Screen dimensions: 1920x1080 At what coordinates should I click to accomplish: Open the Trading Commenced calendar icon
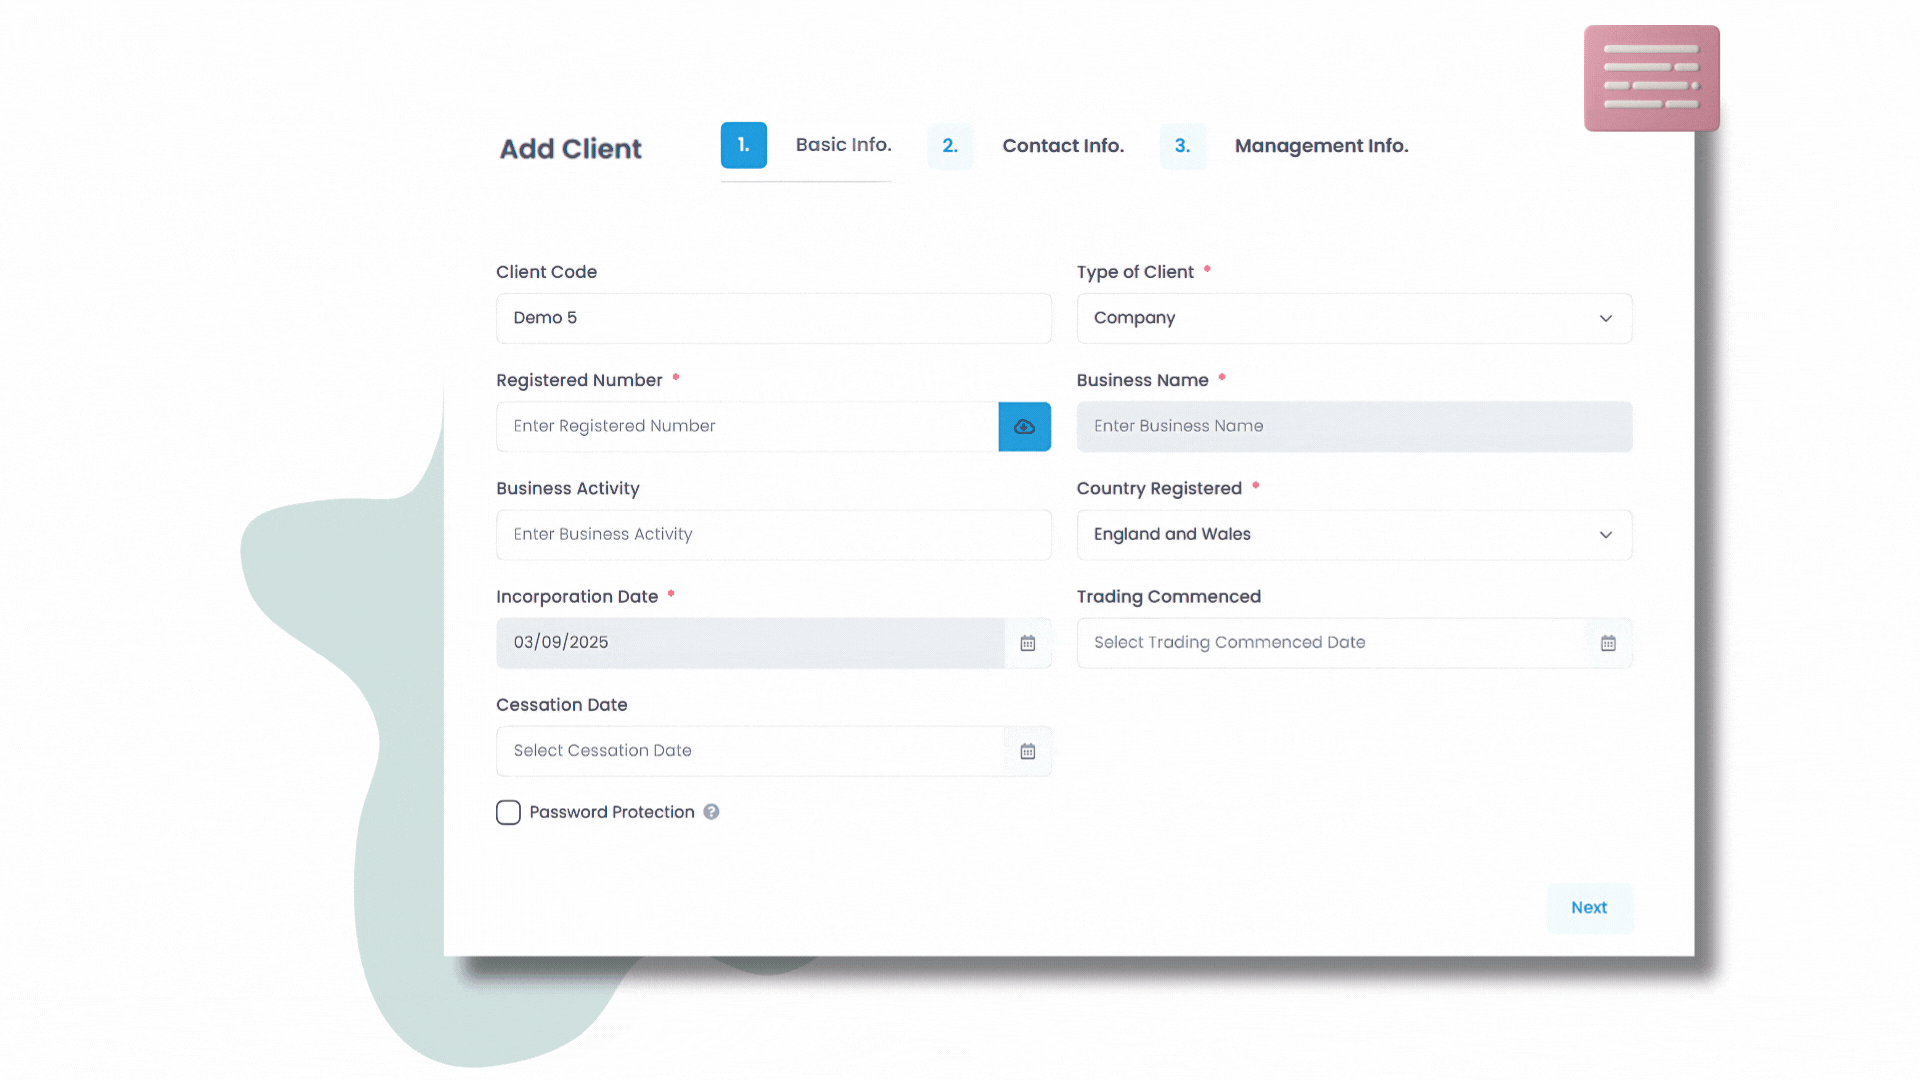1608,643
